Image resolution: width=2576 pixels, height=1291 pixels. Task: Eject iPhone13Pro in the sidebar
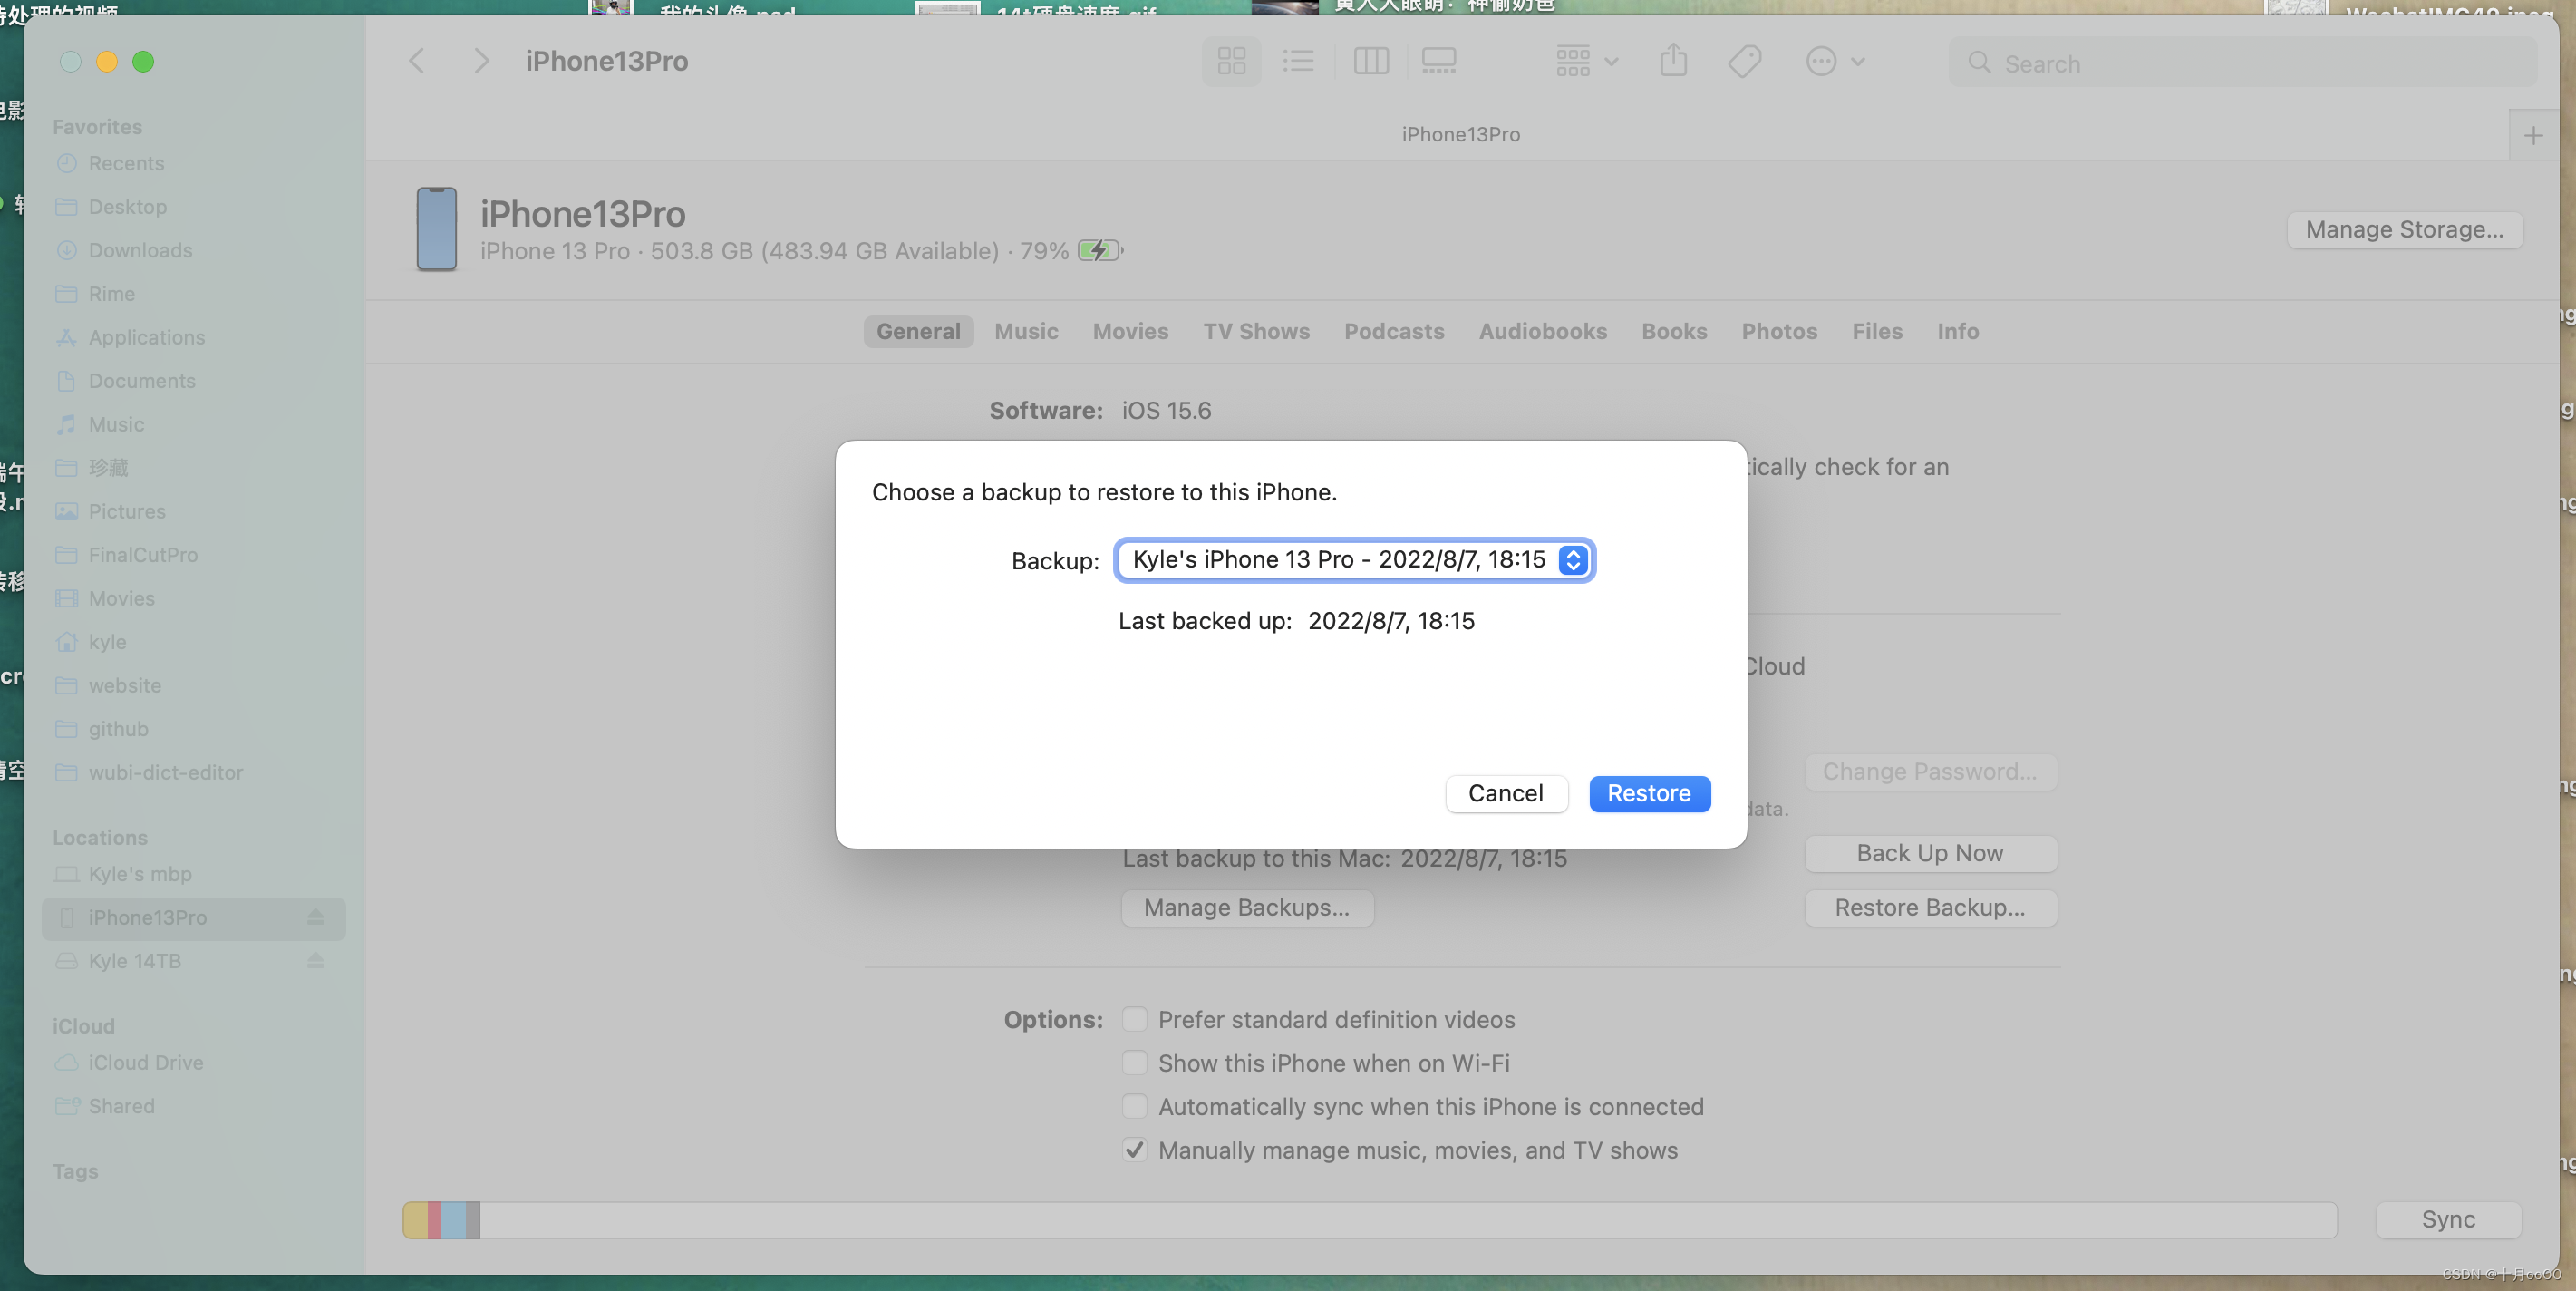click(315, 917)
